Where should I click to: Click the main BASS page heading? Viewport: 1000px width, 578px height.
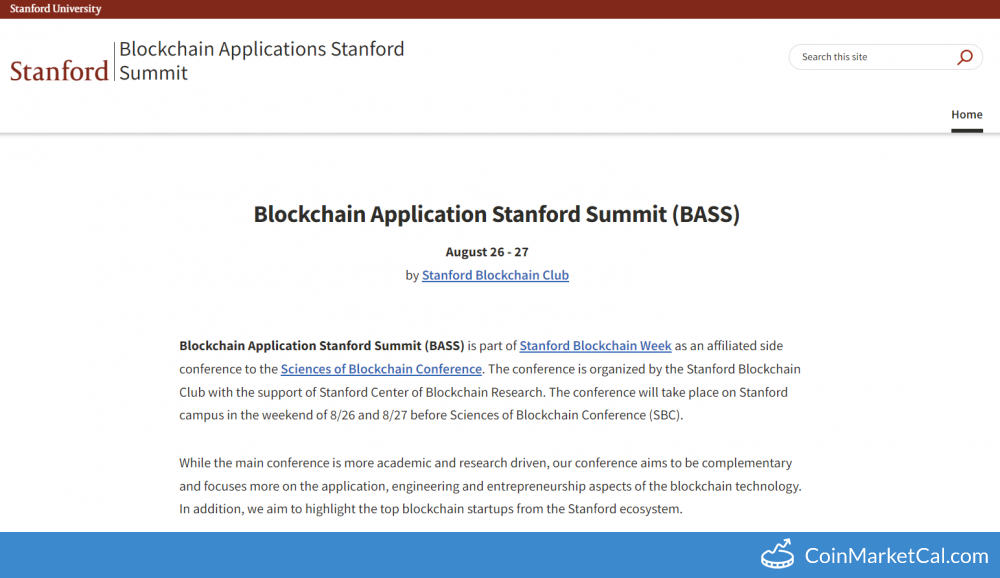pos(496,214)
